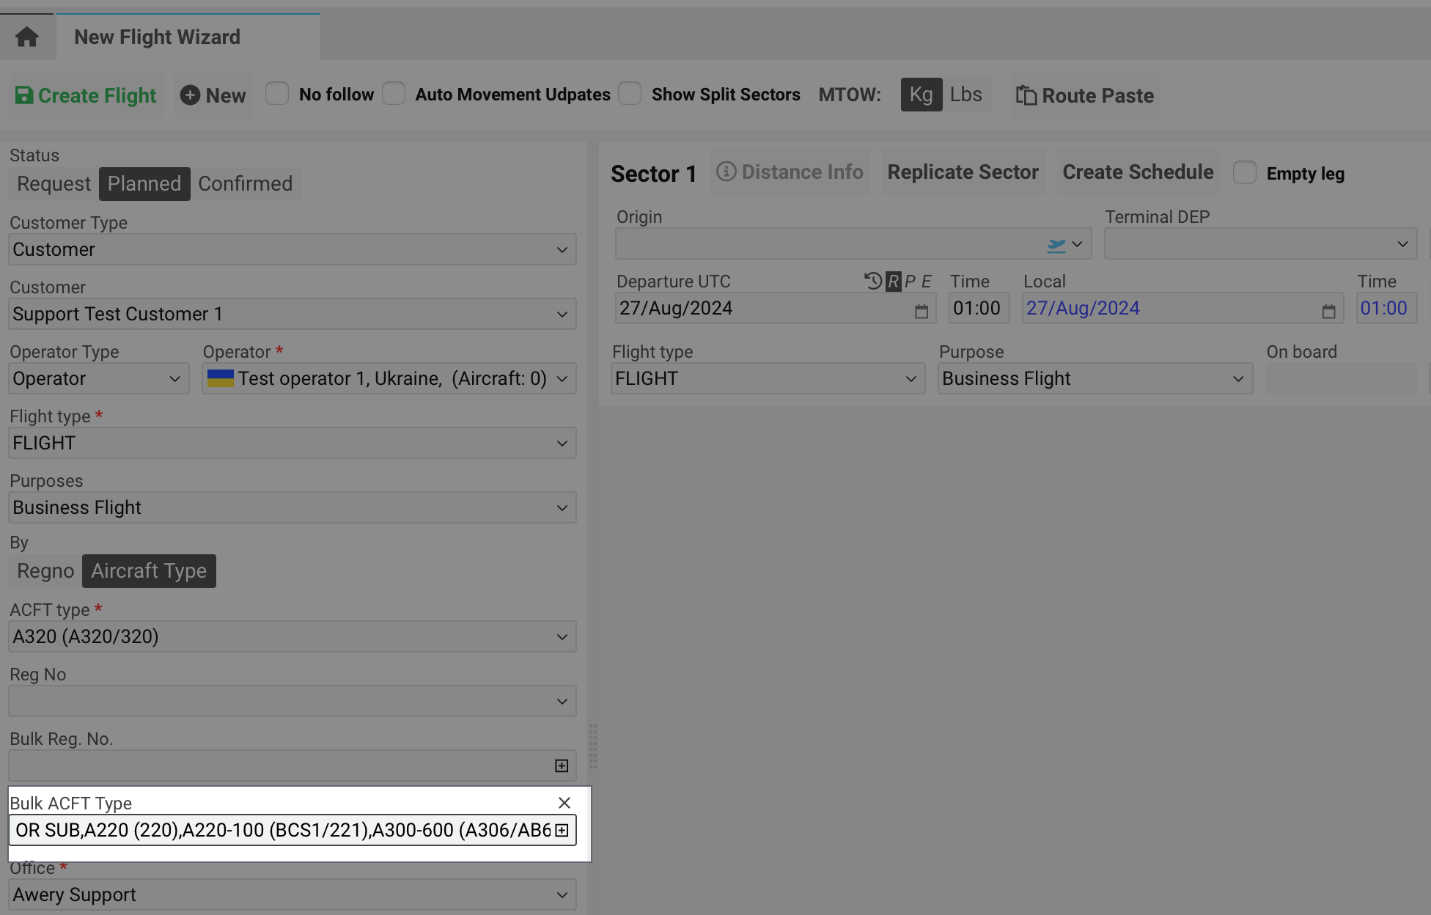
Task: Select the New Flight Wizard tab
Action: [x=156, y=36]
